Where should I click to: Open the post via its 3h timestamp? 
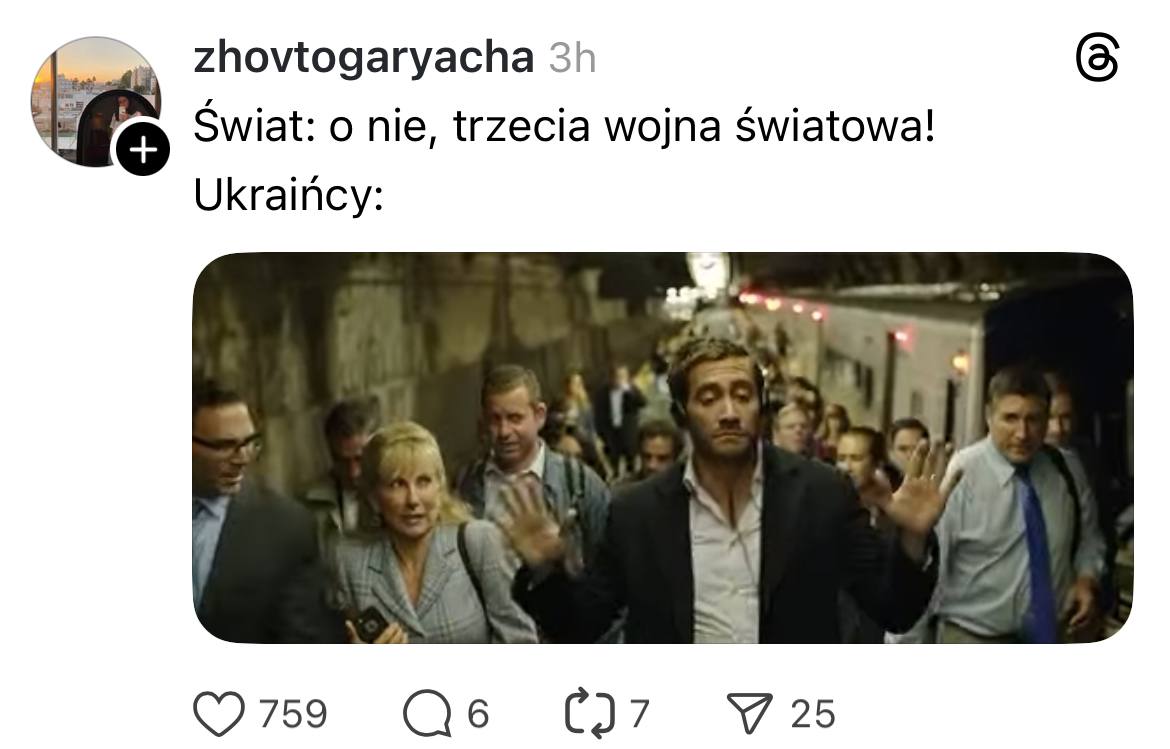tap(572, 58)
